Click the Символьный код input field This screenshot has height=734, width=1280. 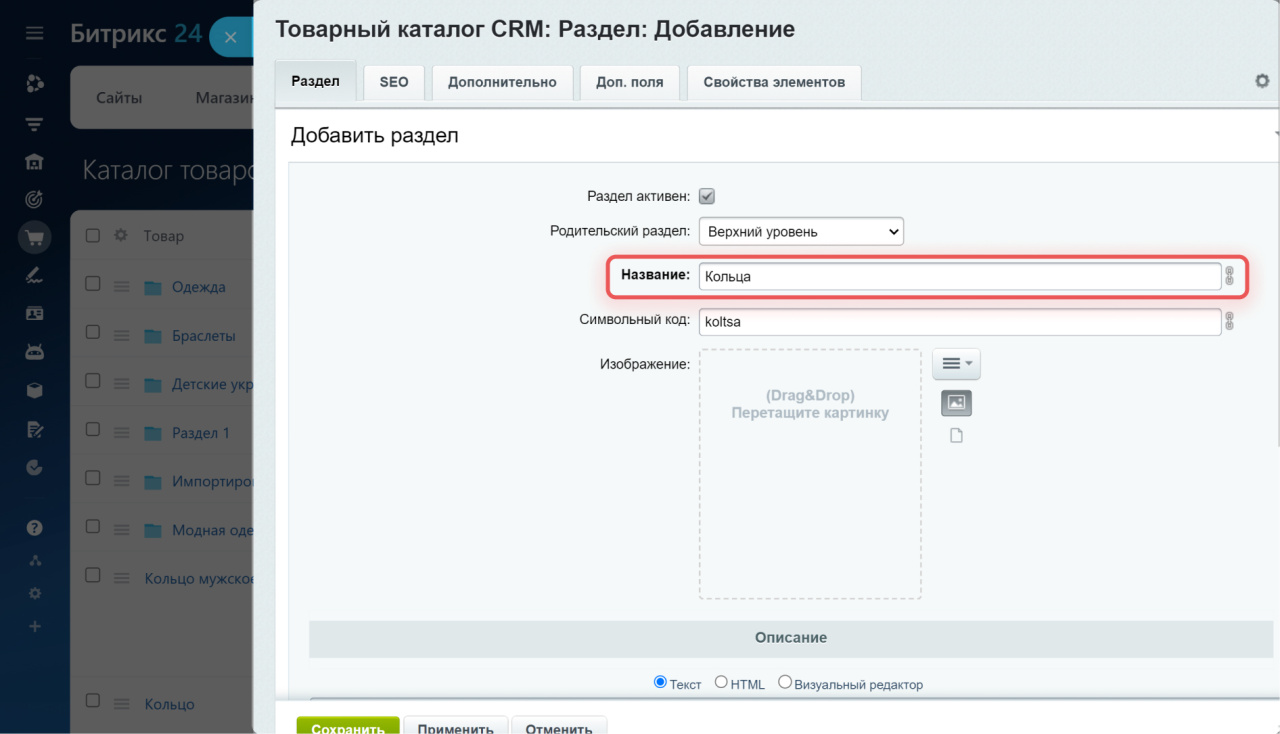[959, 321]
